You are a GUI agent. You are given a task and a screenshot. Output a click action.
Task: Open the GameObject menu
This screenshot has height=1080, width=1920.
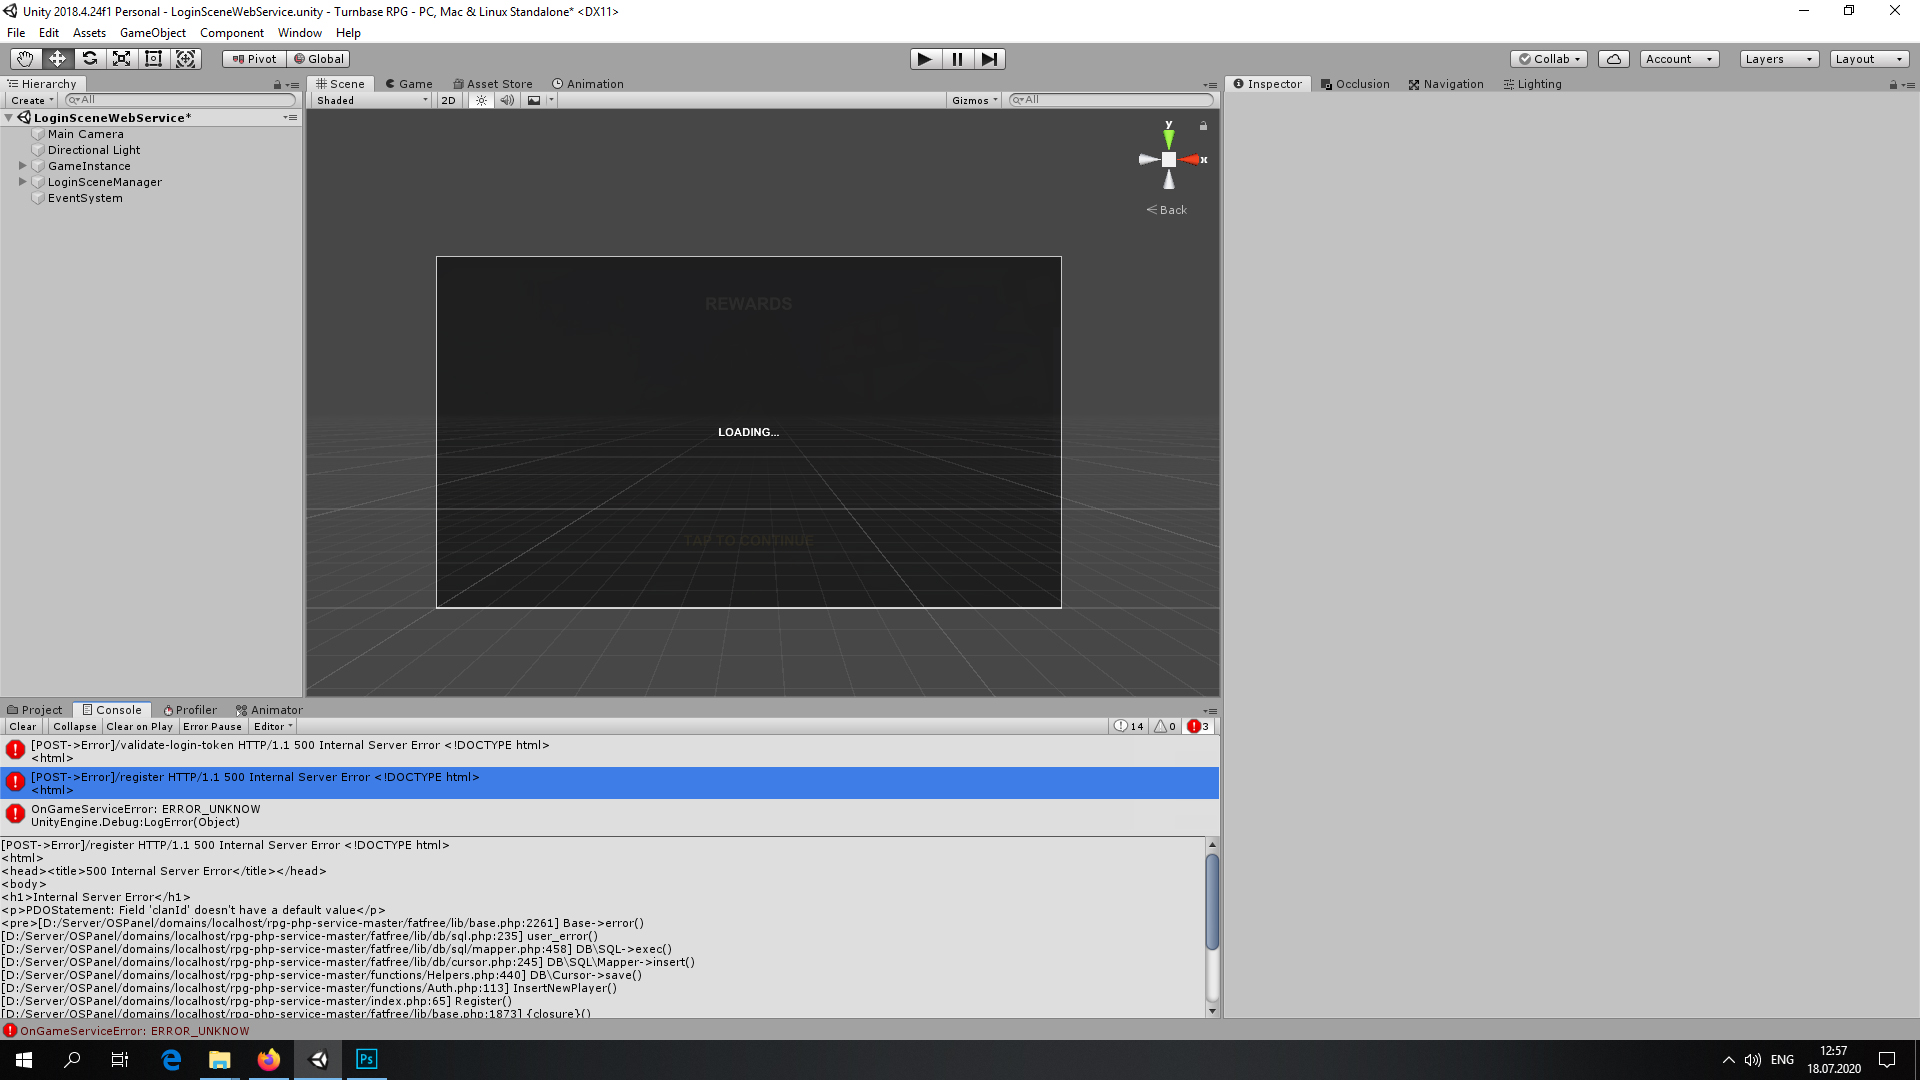click(x=152, y=32)
